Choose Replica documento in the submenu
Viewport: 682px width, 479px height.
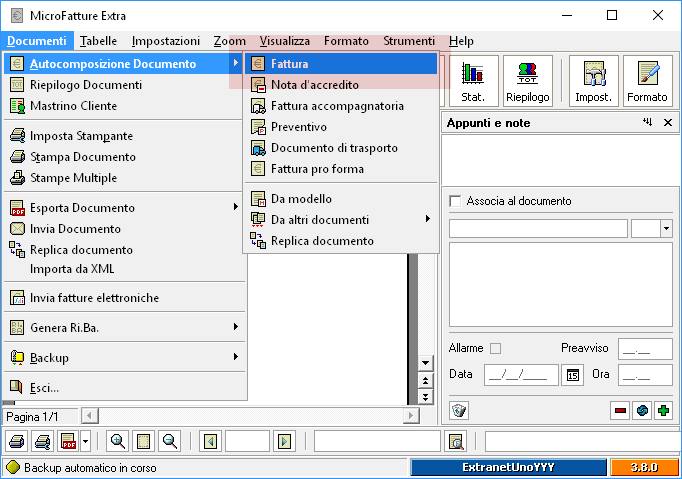point(341,241)
